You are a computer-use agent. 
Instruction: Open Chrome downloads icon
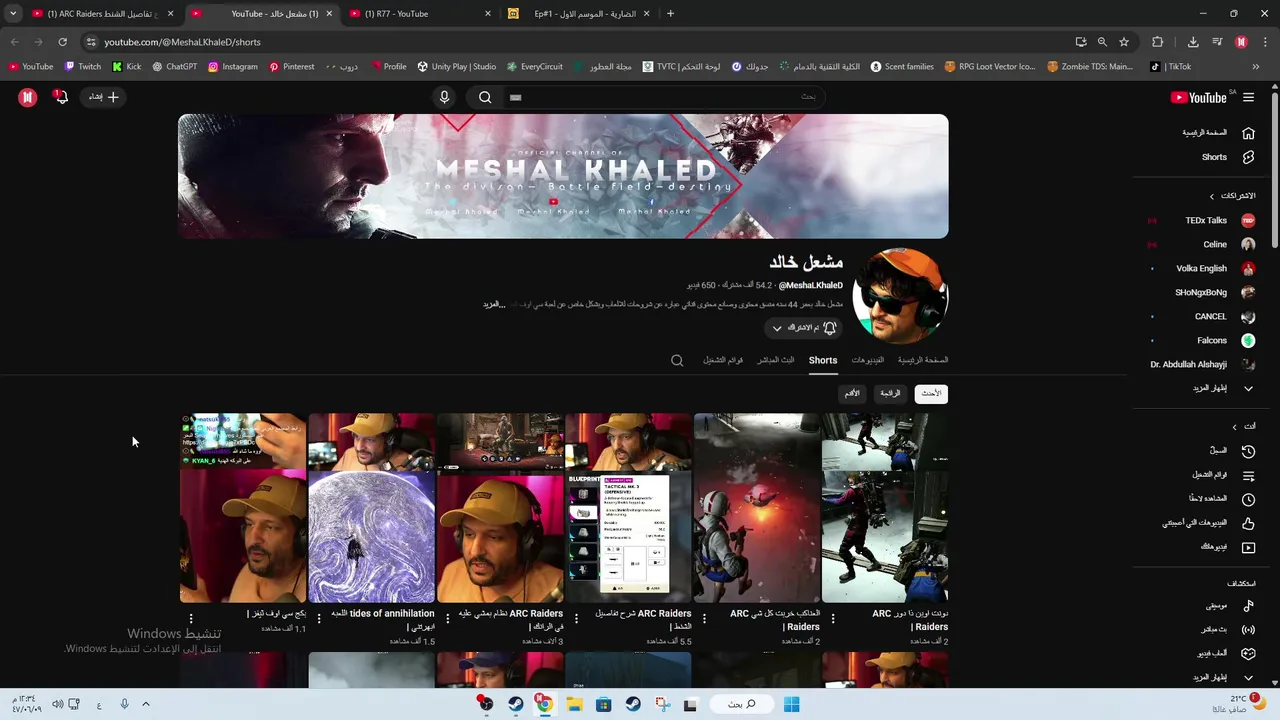[x=1193, y=42]
